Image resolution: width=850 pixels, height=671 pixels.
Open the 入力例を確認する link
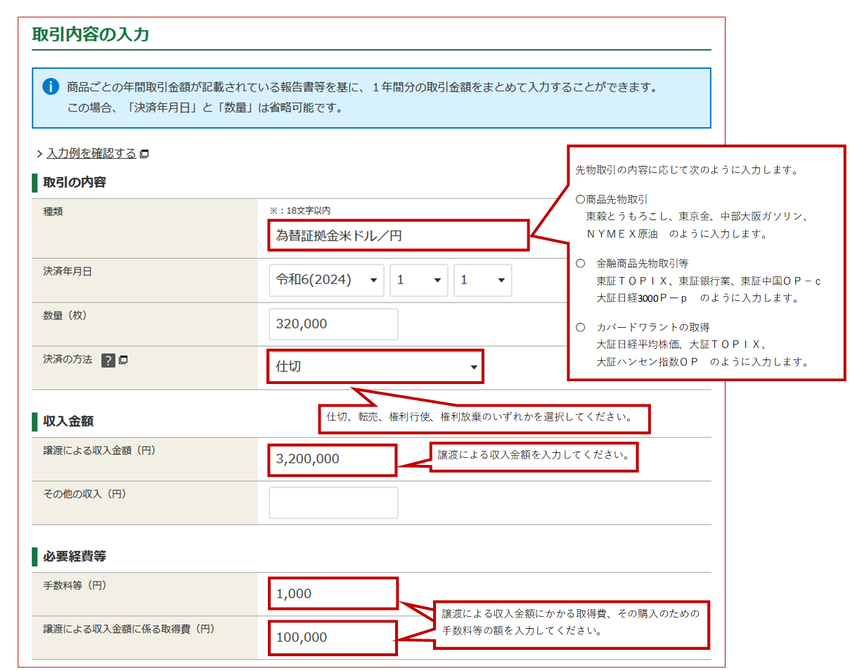click(x=91, y=154)
